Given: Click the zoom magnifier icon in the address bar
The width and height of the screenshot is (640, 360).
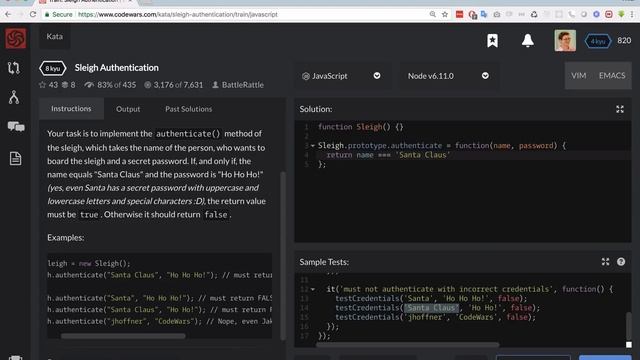Looking at the screenshot, I should coord(433,14).
